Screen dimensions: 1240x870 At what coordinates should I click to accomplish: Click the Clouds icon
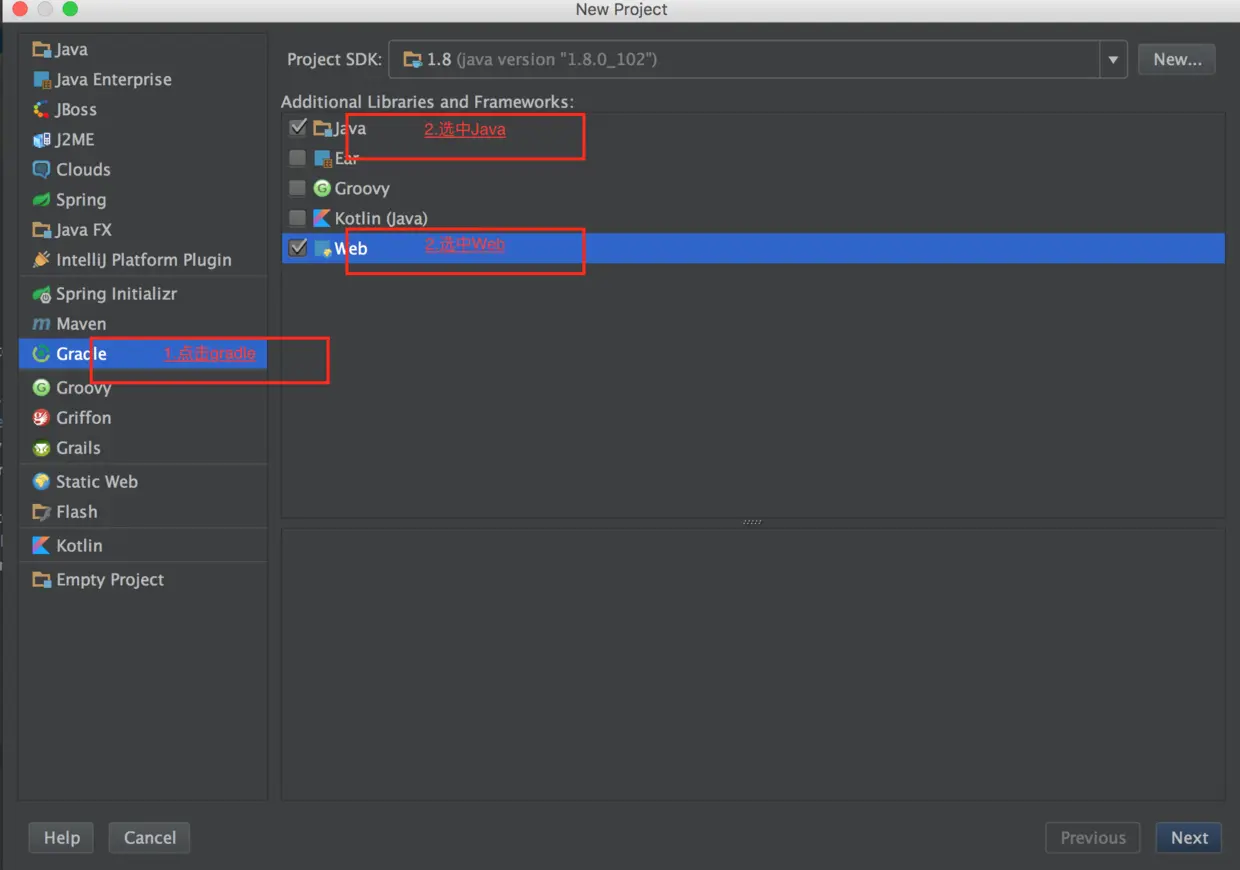(41, 170)
